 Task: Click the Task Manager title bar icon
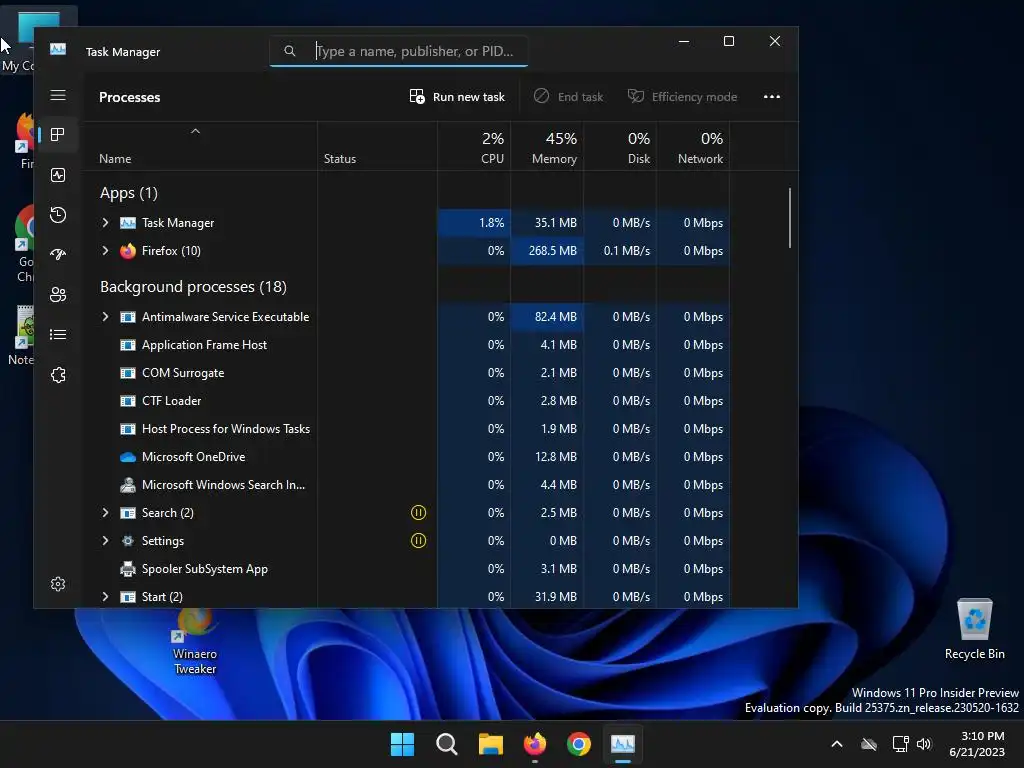pyautogui.click(x=58, y=49)
